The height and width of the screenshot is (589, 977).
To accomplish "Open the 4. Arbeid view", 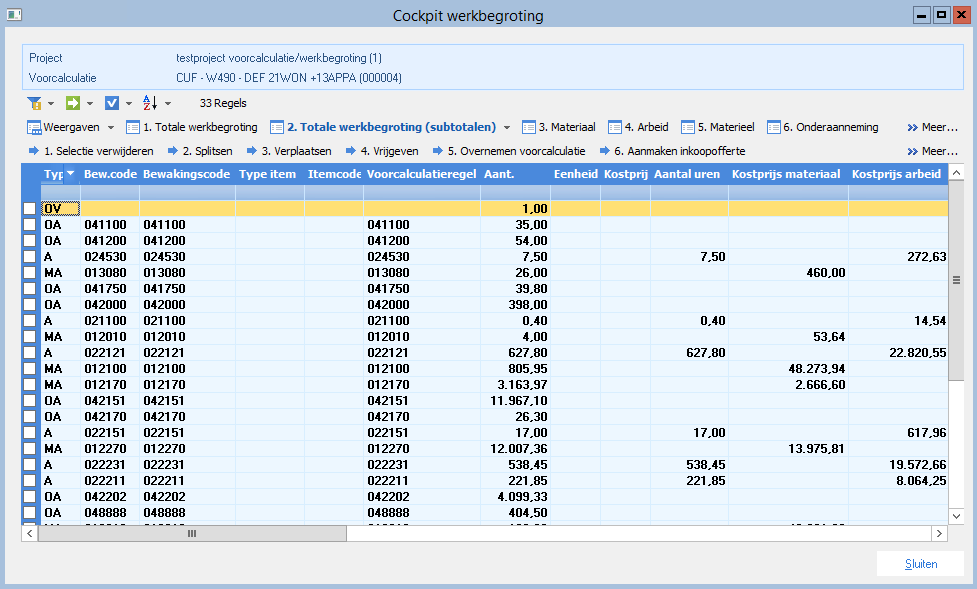I will point(646,127).
